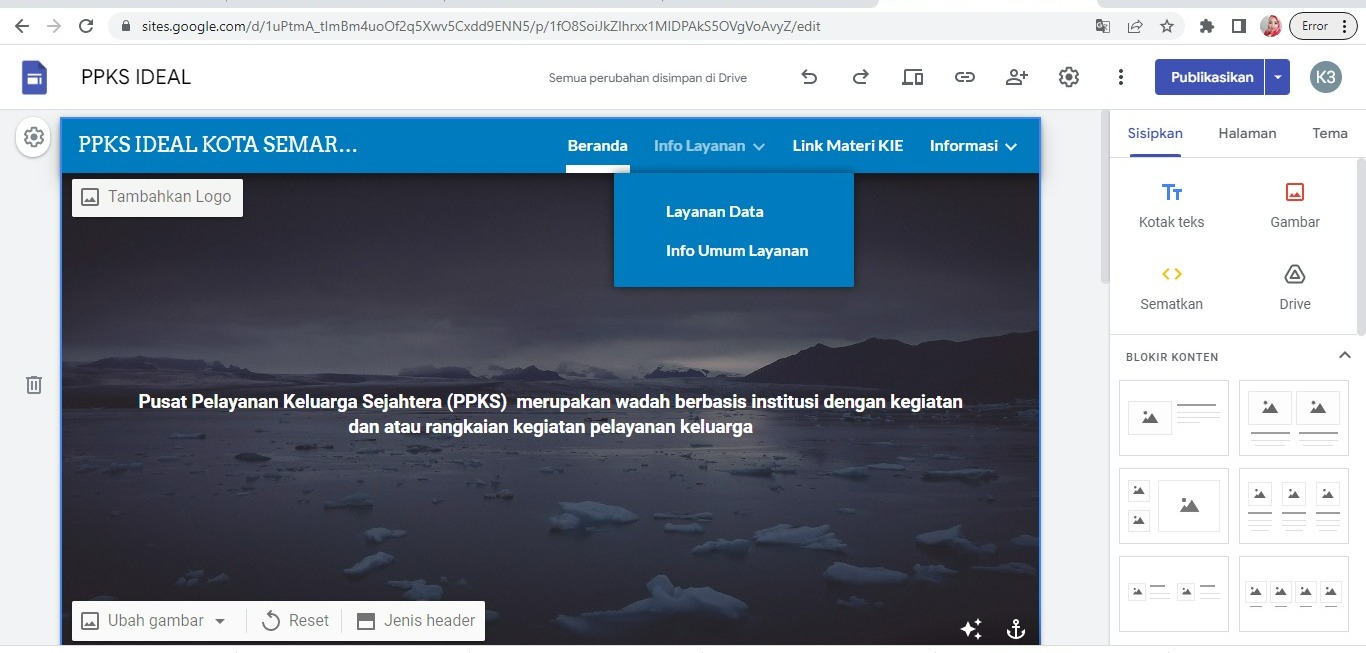Click Jenis header button
Image resolution: width=1366 pixels, height=653 pixels.
416,621
